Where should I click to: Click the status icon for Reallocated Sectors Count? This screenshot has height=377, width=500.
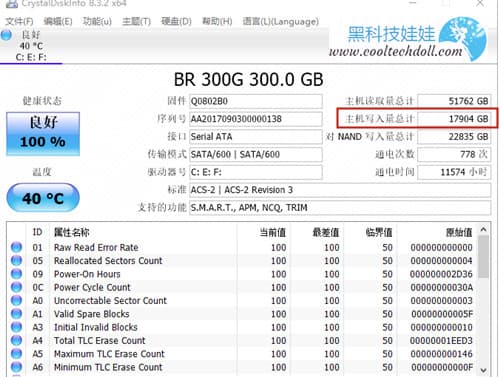16,260
